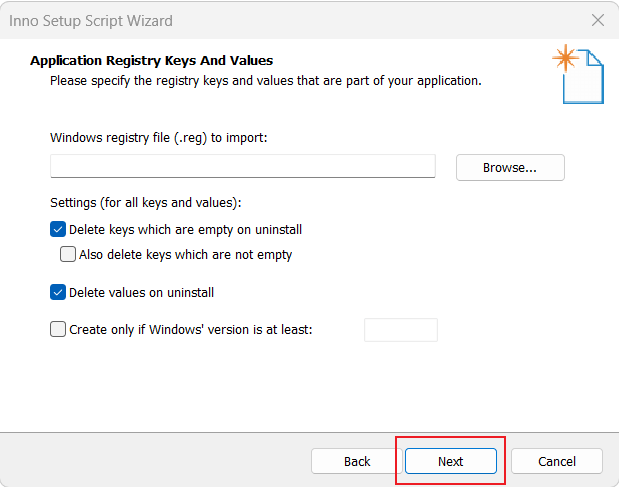
Task: Click the Inno Setup Script Wizard title text
Action: 91,21
